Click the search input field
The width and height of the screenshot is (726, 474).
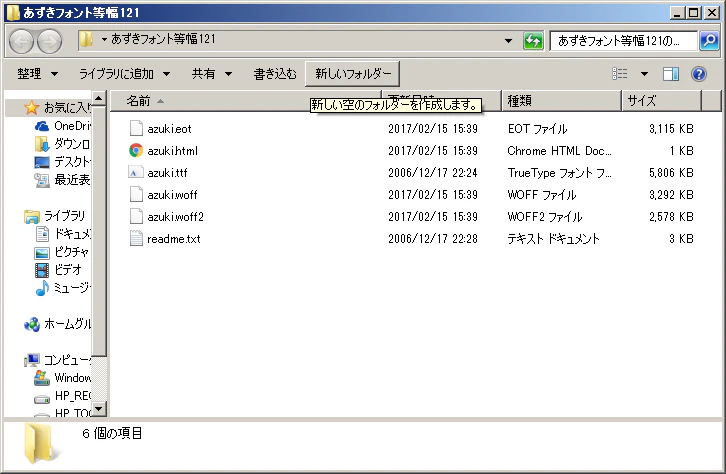(x=623, y=41)
